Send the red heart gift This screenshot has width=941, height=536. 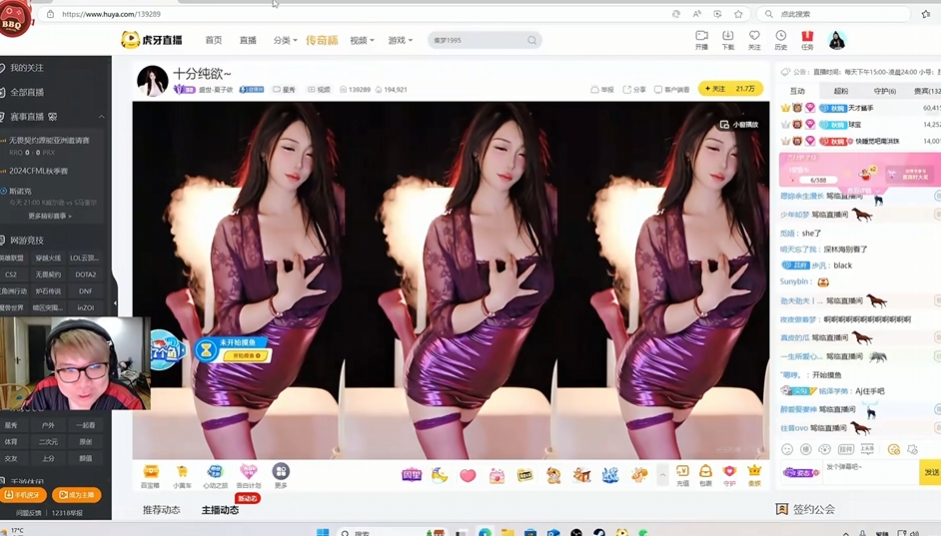(467, 475)
